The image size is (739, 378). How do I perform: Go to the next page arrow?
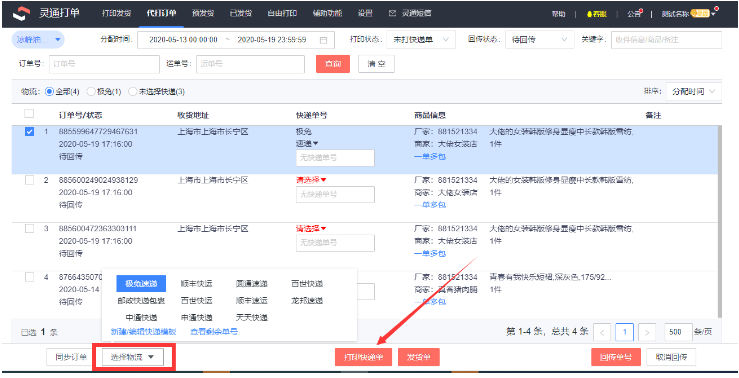click(647, 332)
